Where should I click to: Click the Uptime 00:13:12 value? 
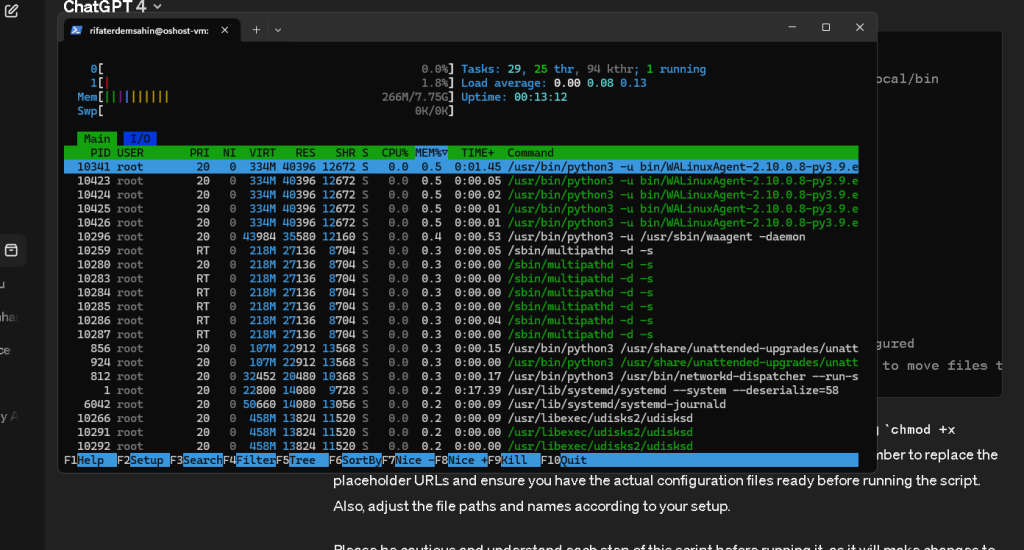540,97
